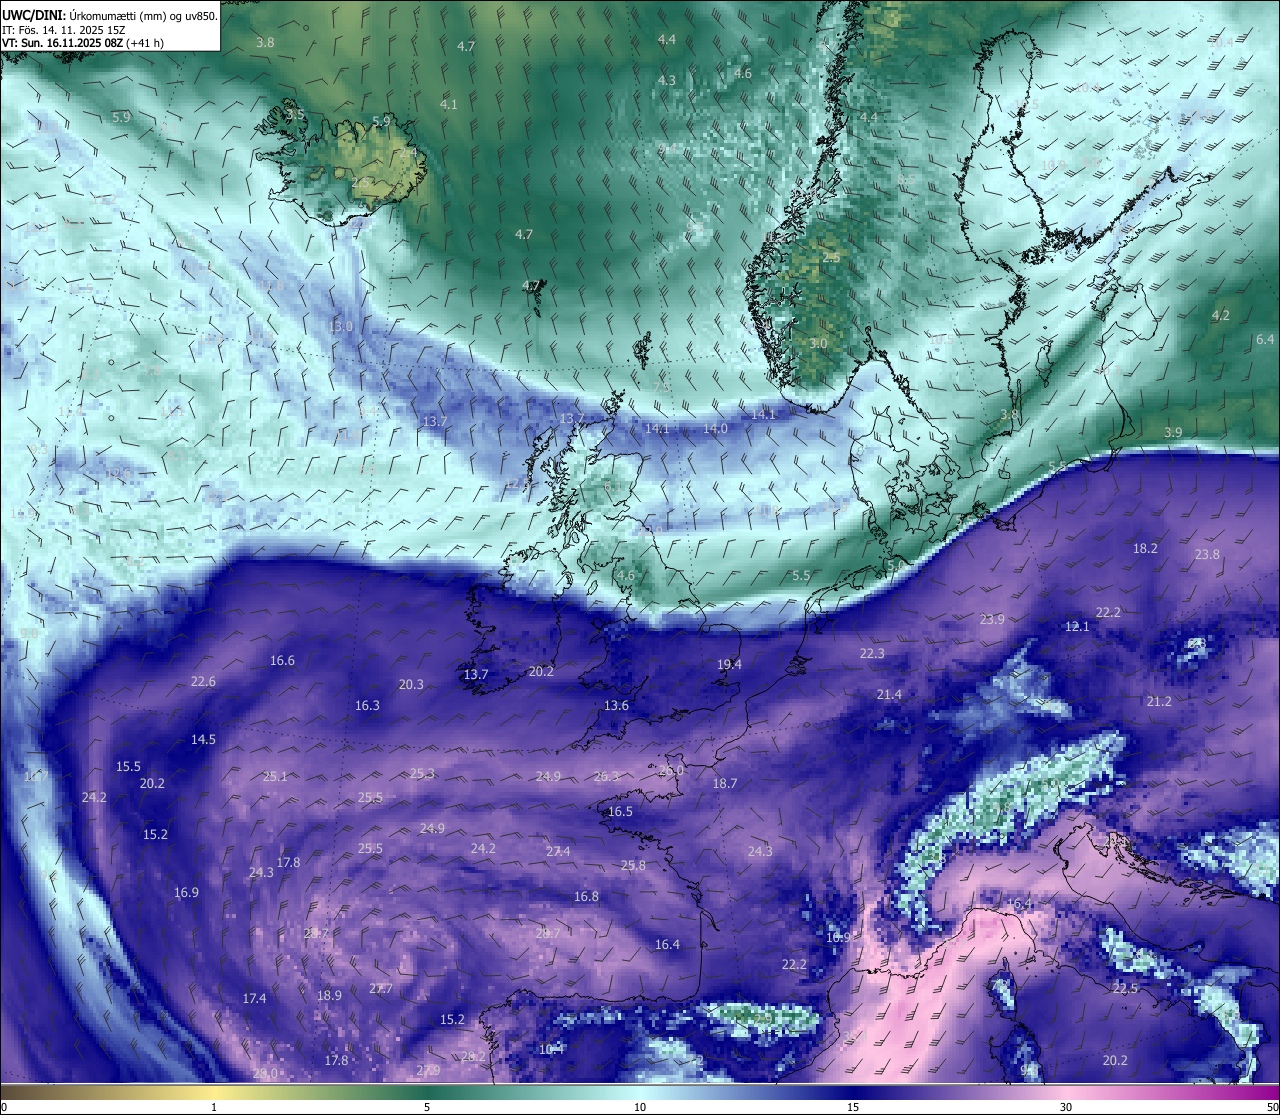Click the 'Úrkomumætti (mm) og uv850.' caption
This screenshot has height=1115, width=1280.
pyautogui.click(x=142, y=16)
